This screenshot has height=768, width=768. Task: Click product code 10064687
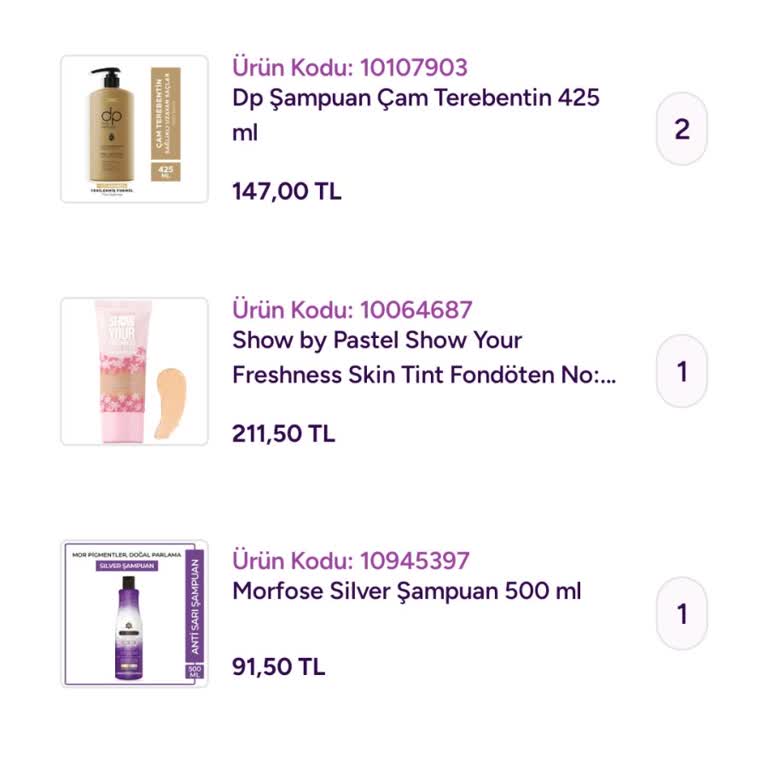(x=352, y=309)
